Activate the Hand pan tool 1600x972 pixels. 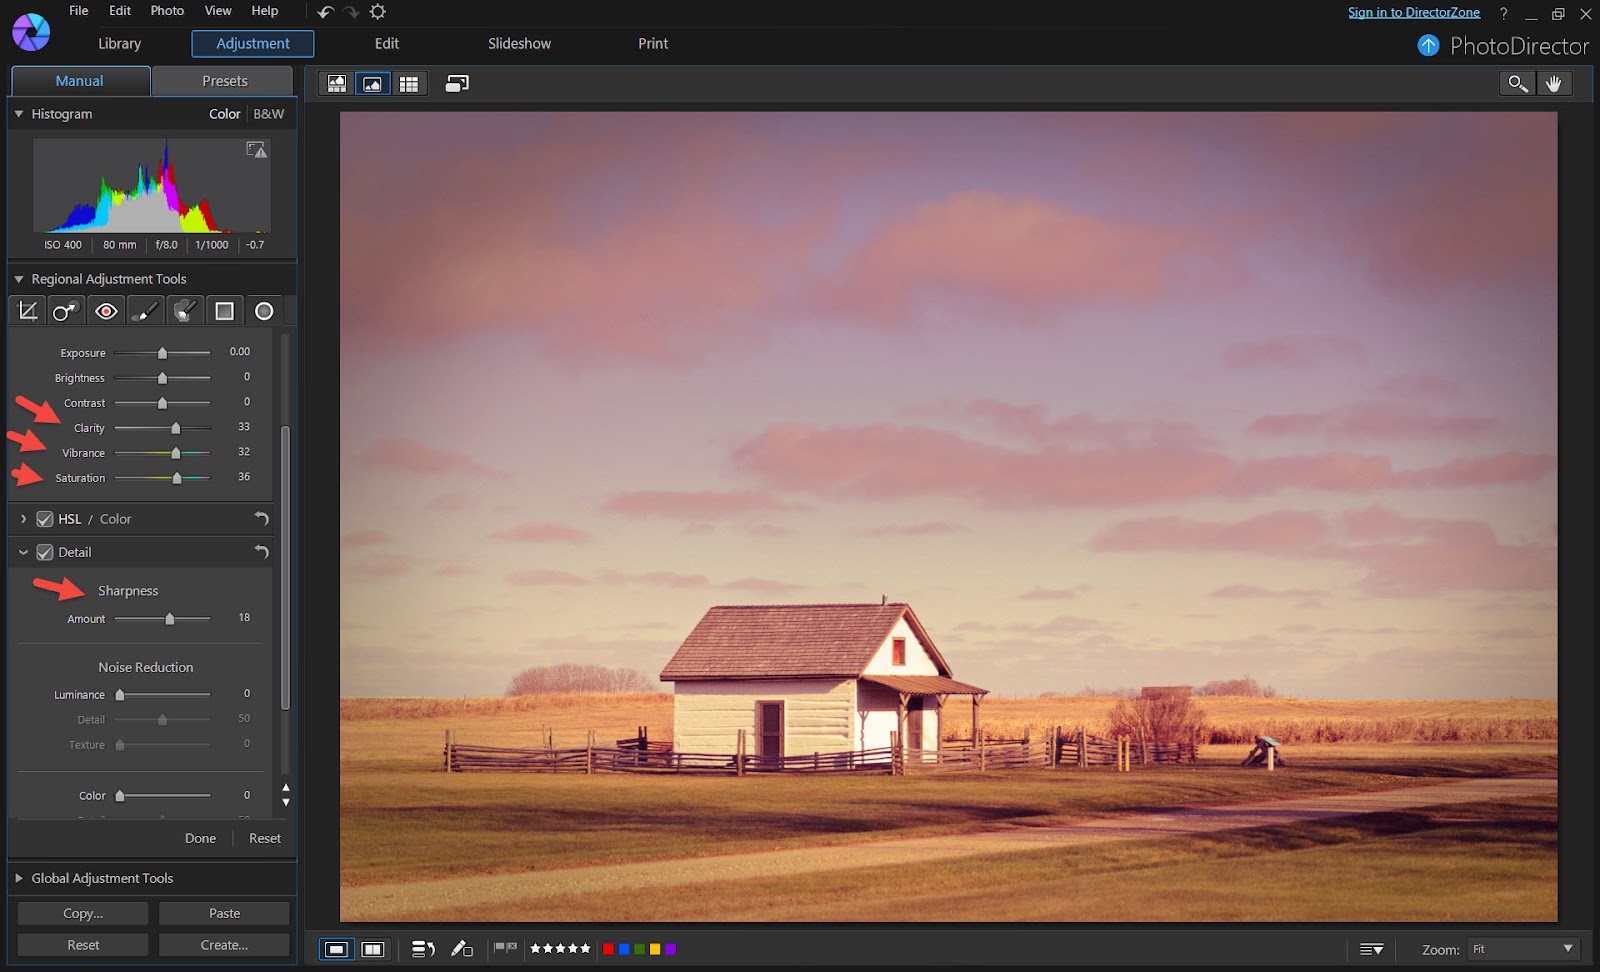(1554, 84)
